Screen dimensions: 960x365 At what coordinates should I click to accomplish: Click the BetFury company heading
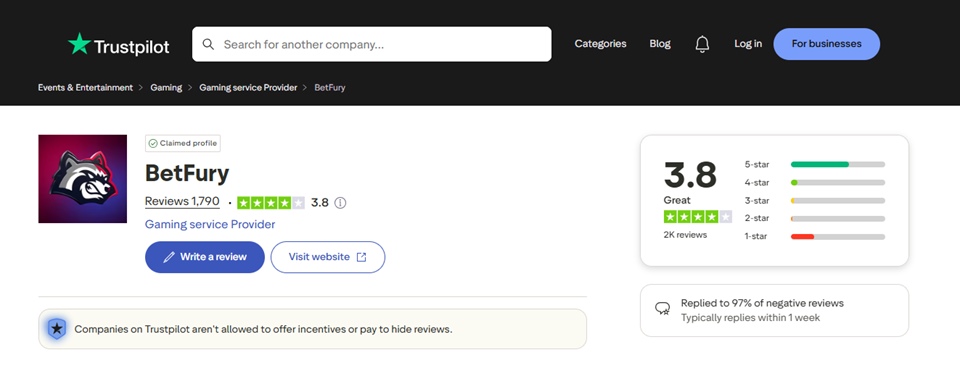point(187,173)
